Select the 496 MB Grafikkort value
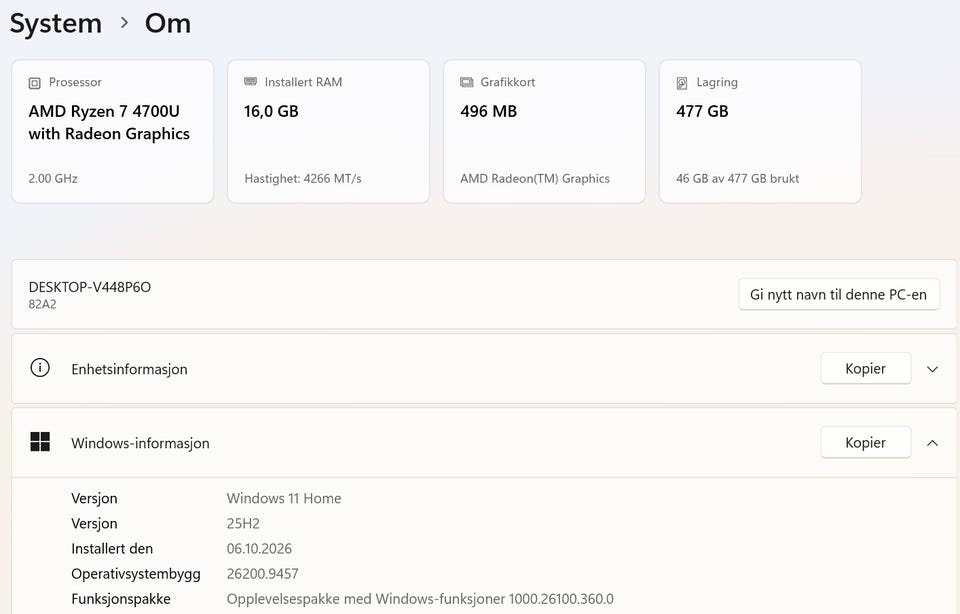 click(489, 111)
